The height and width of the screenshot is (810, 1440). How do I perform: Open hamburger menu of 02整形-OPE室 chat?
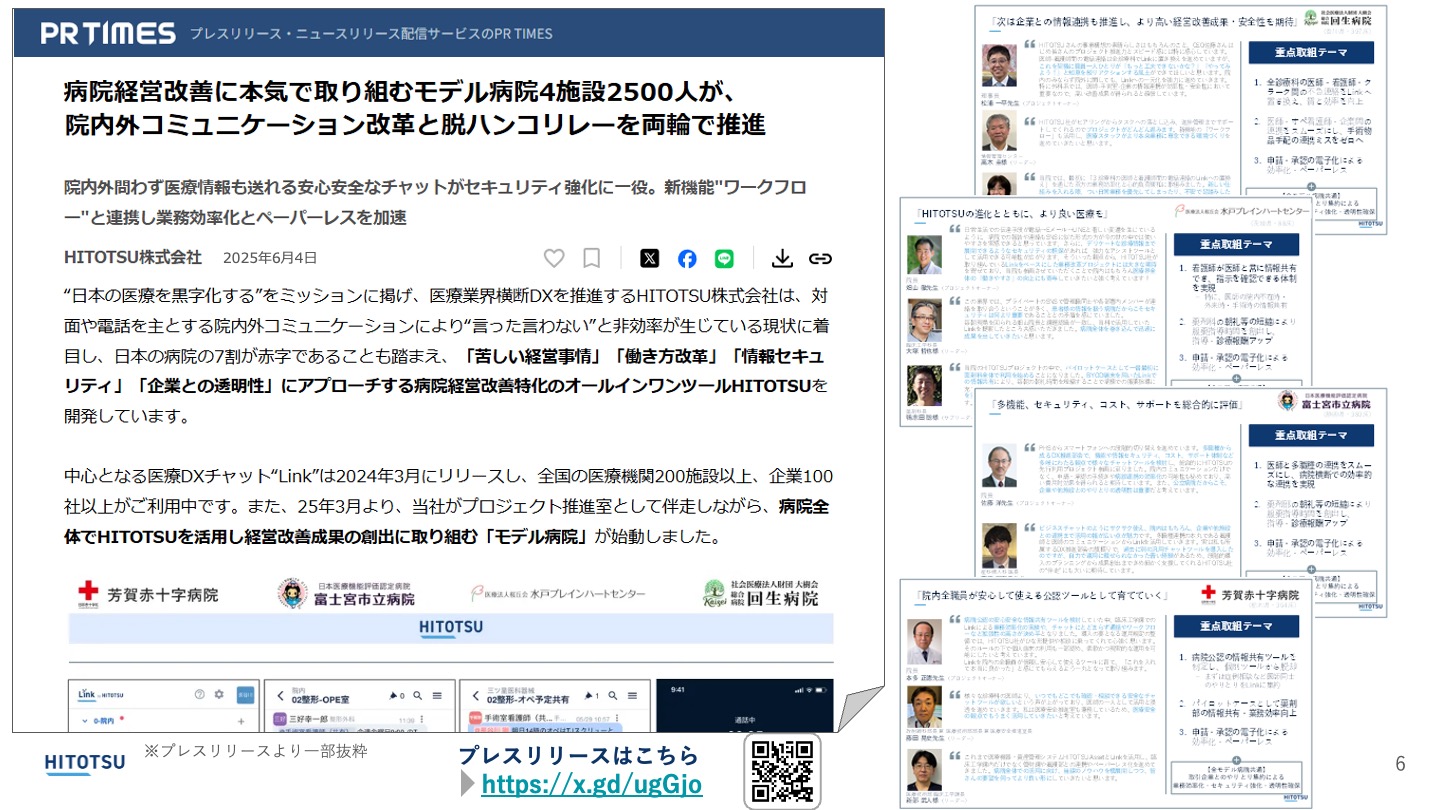point(437,695)
